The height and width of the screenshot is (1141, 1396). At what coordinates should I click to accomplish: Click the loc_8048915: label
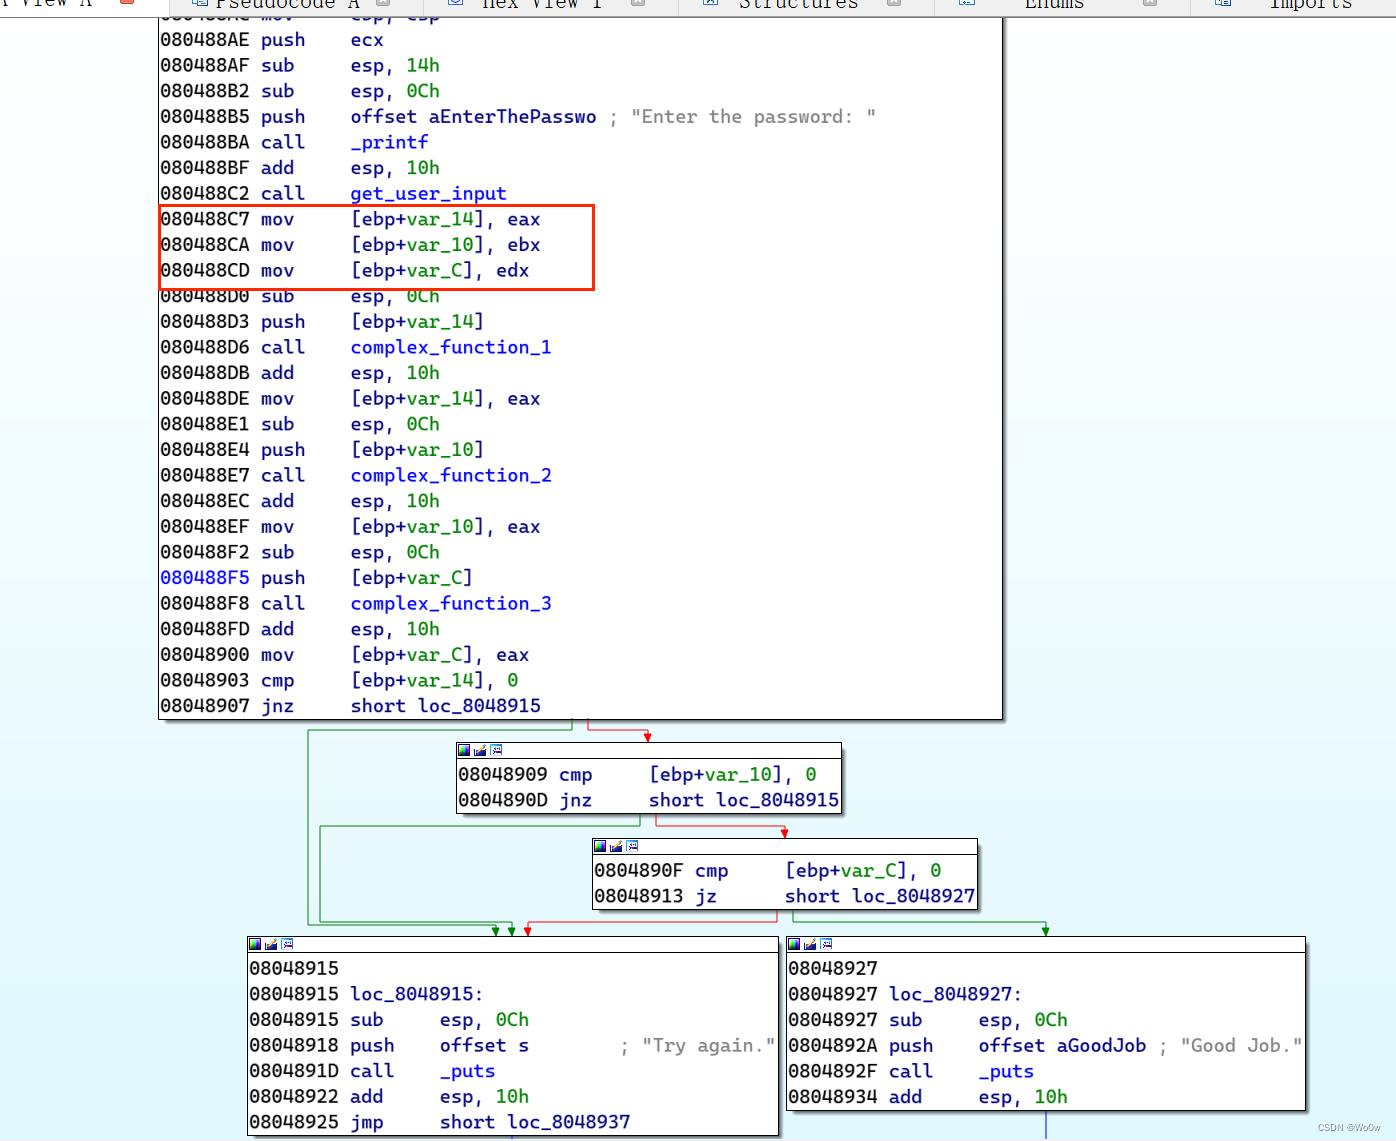(417, 994)
